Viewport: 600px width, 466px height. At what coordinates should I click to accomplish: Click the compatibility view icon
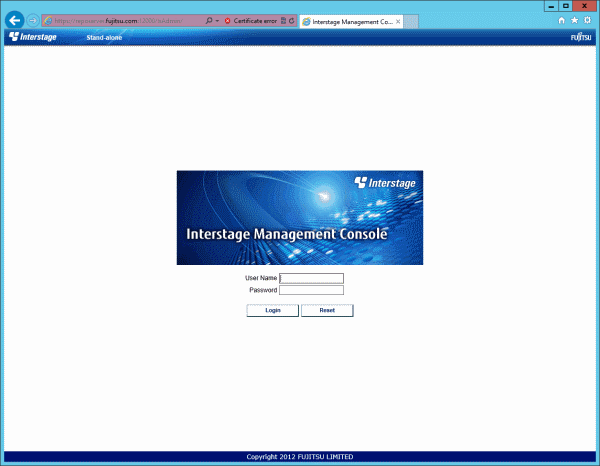(284, 21)
